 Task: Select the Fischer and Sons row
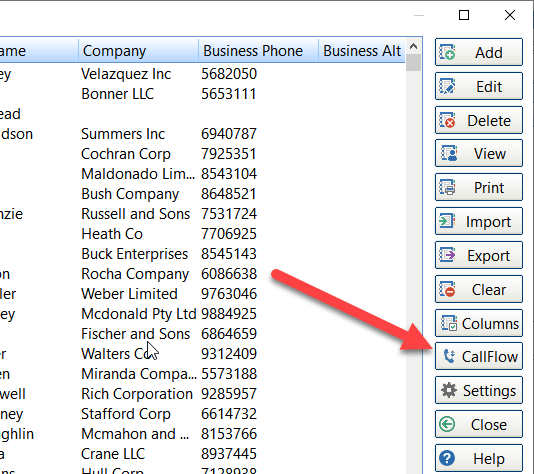203,334
